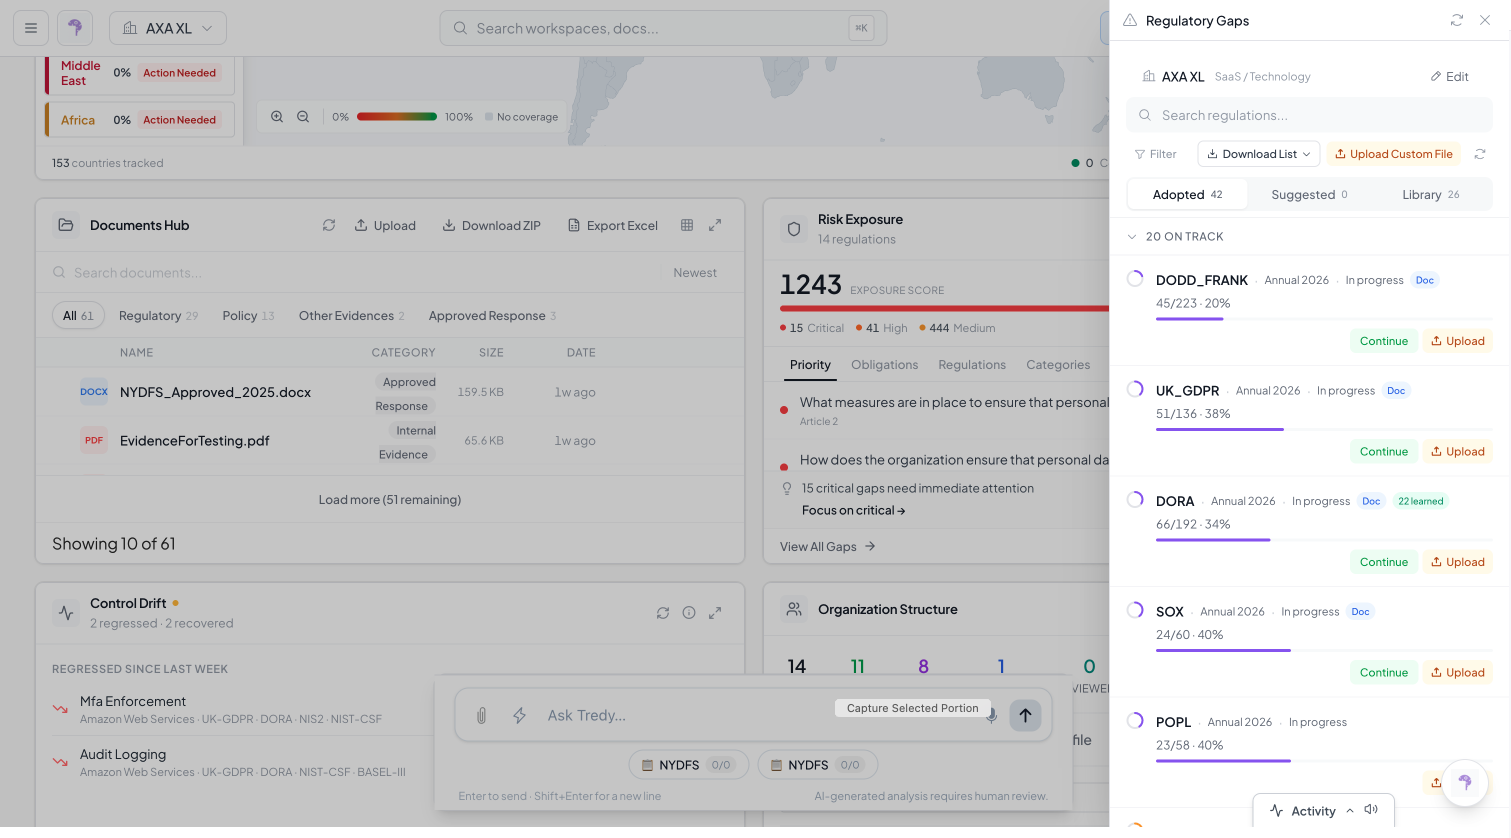Open the Newest sort dropdown

click(x=695, y=273)
